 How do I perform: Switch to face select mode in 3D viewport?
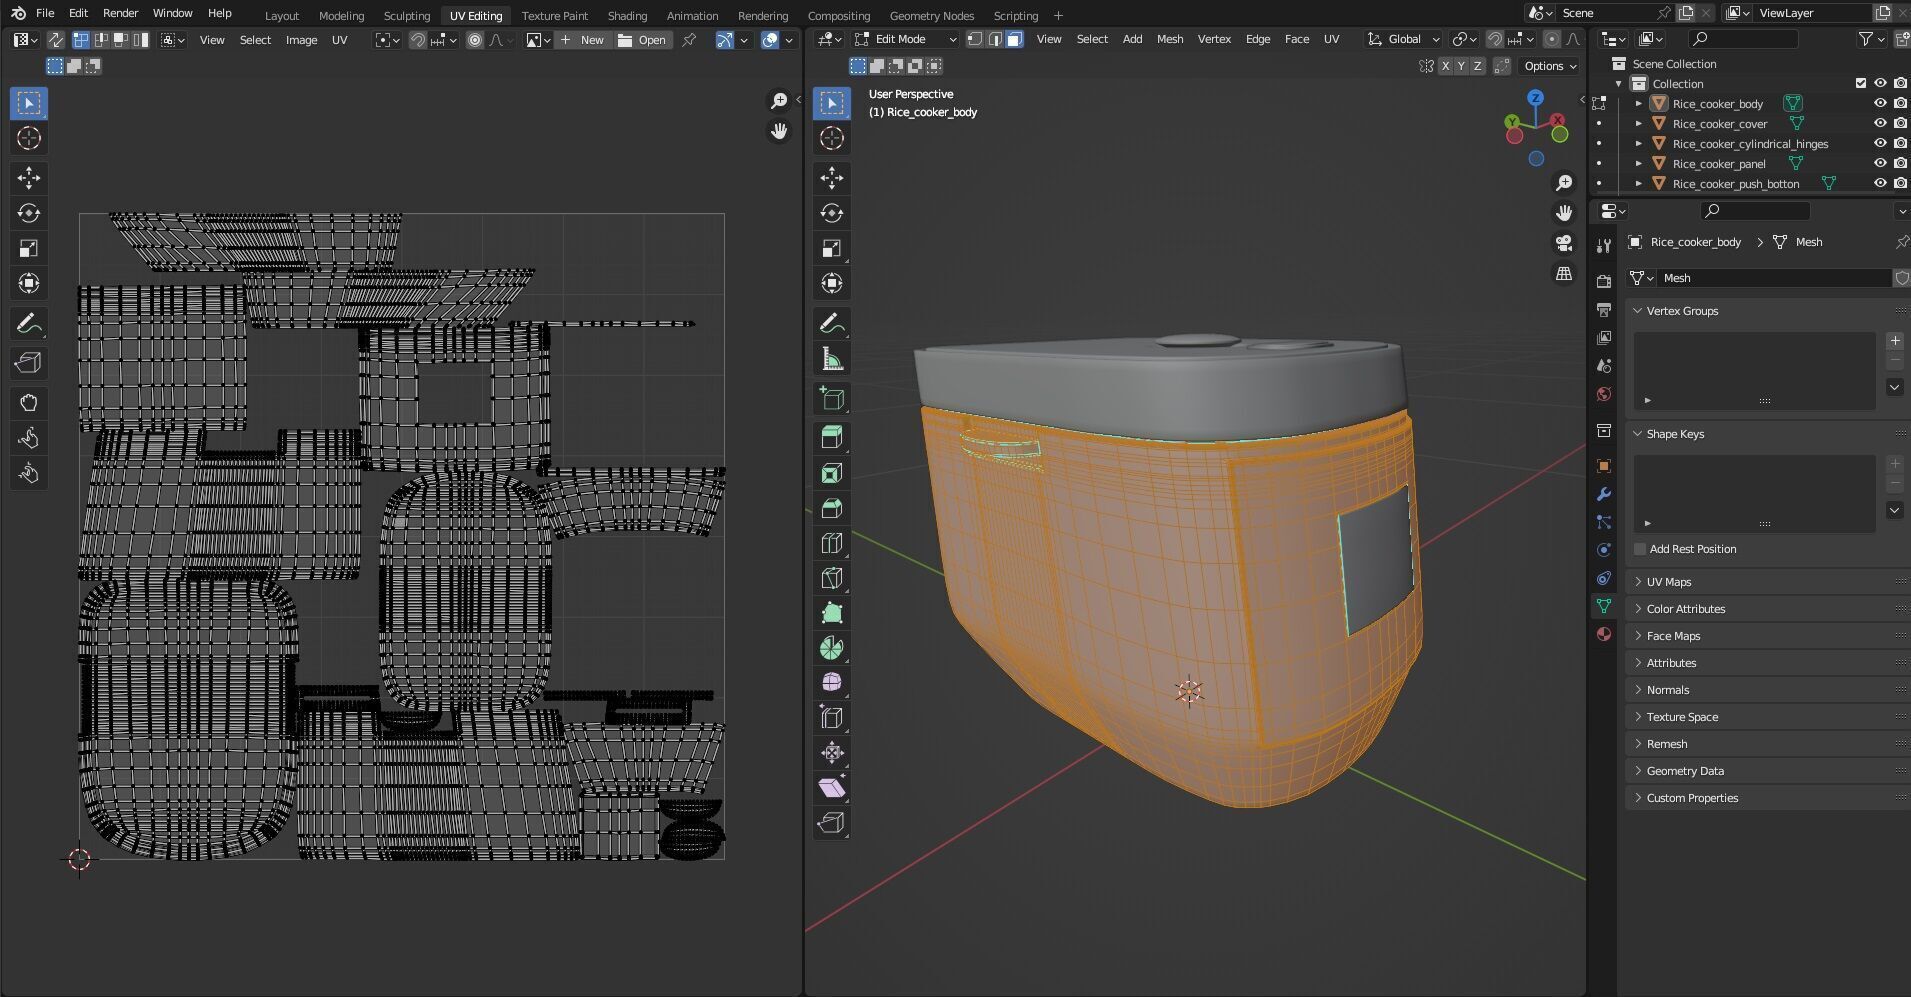pos(1015,39)
